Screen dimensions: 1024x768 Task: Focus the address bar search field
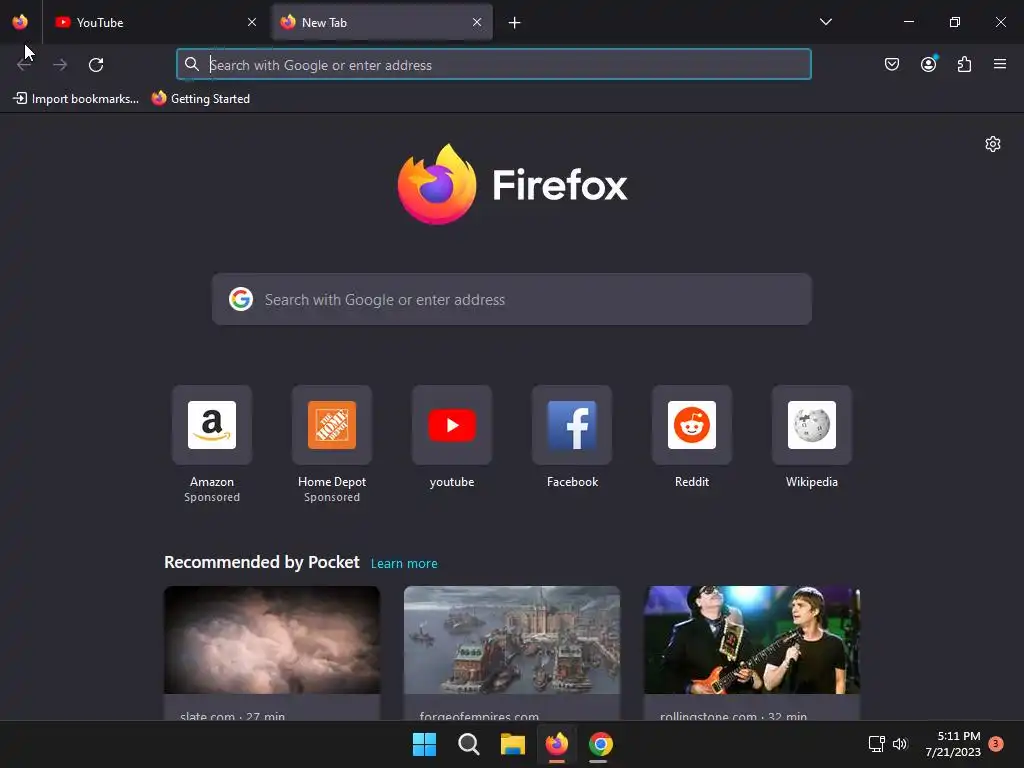coord(494,65)
